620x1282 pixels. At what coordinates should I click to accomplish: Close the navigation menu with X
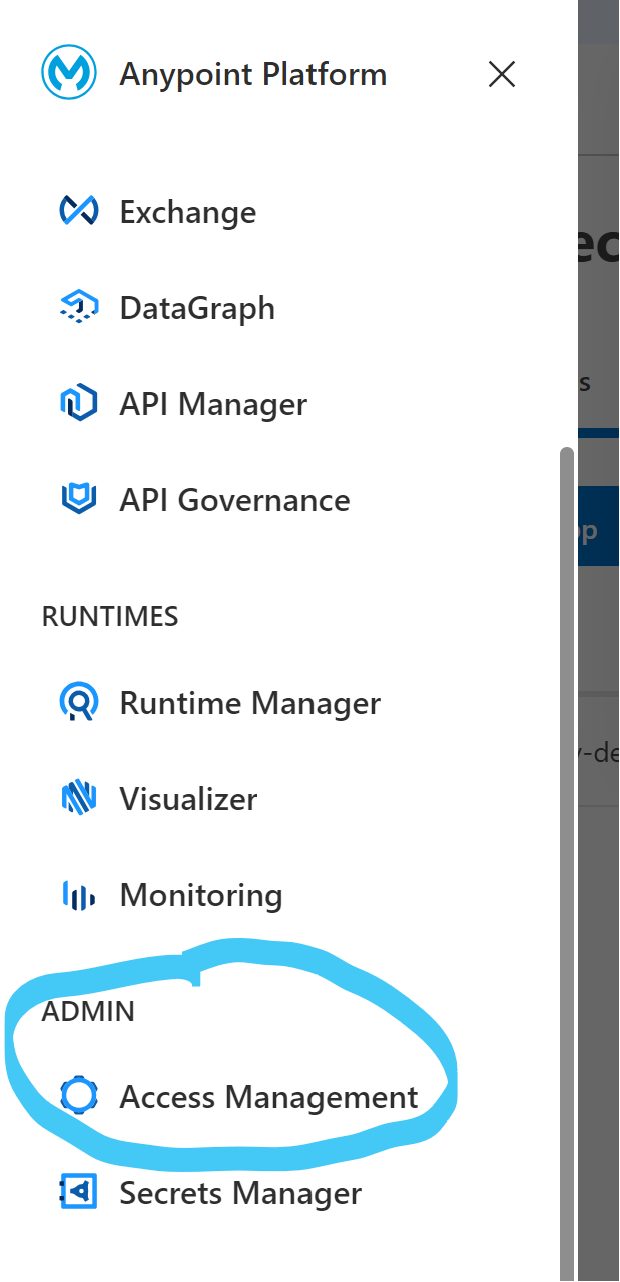[x=501, y=74]
